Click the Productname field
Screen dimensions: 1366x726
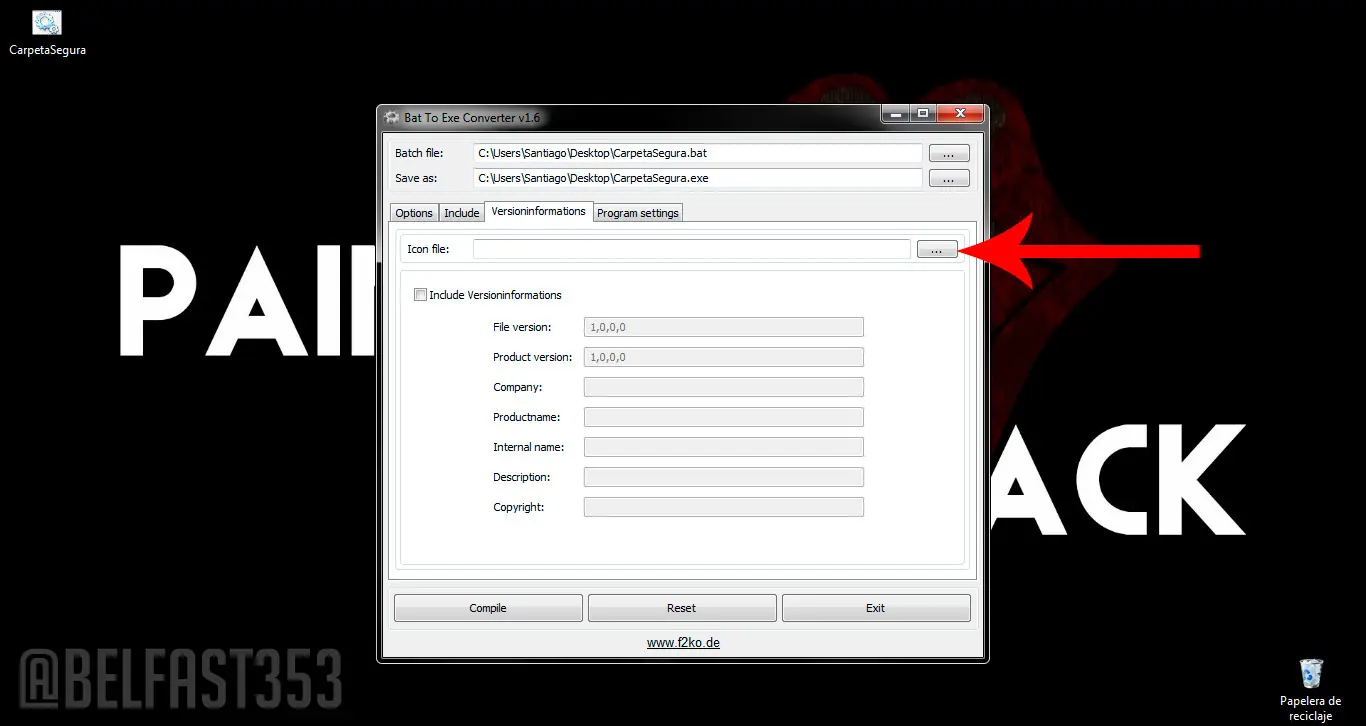coord(724,417)
